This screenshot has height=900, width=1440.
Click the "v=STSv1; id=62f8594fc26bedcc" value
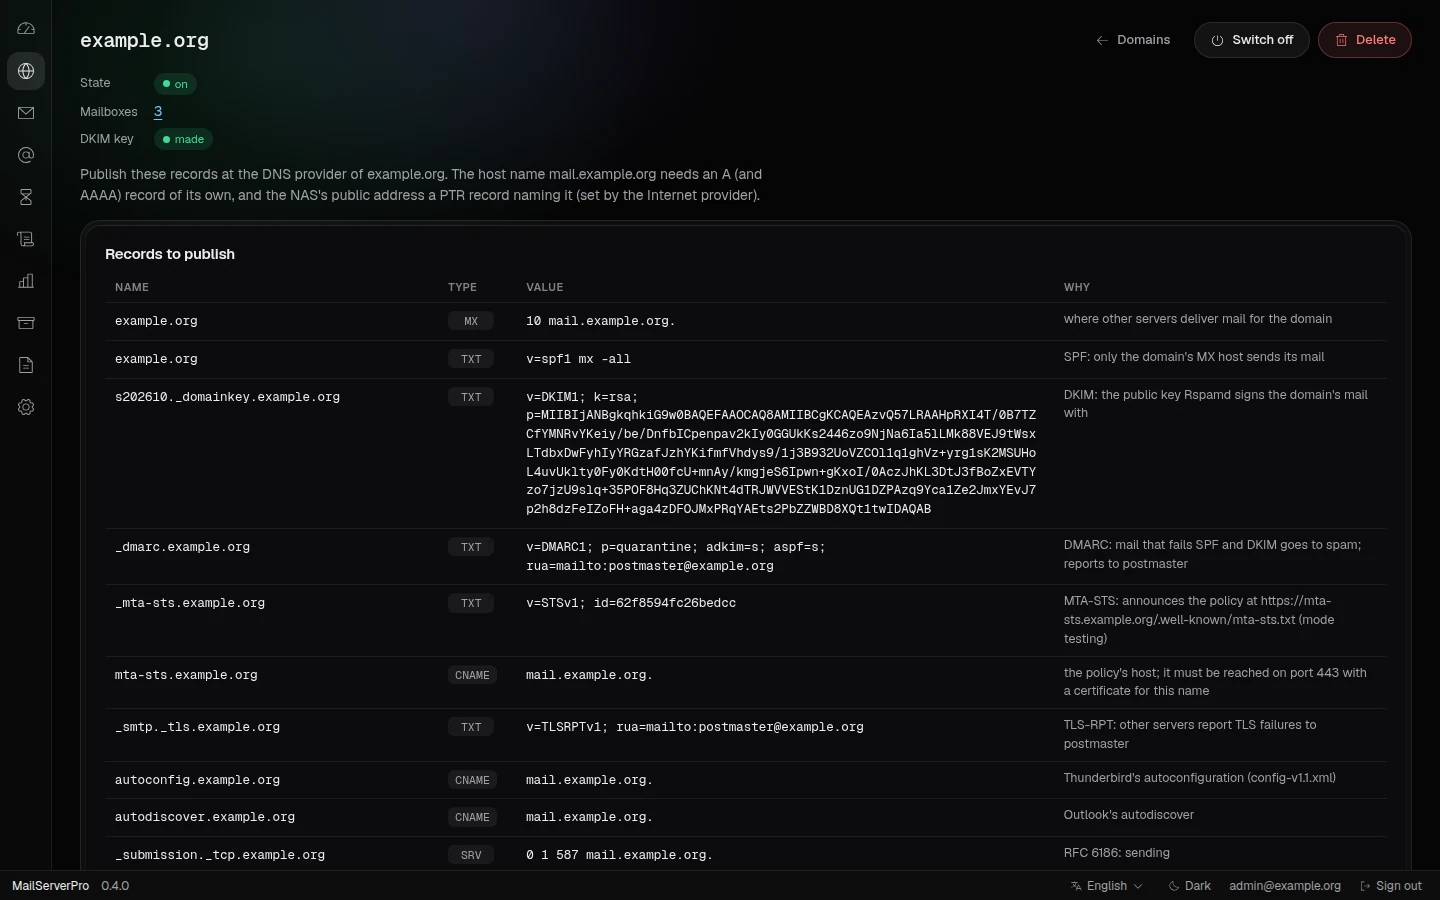point(631,603)
